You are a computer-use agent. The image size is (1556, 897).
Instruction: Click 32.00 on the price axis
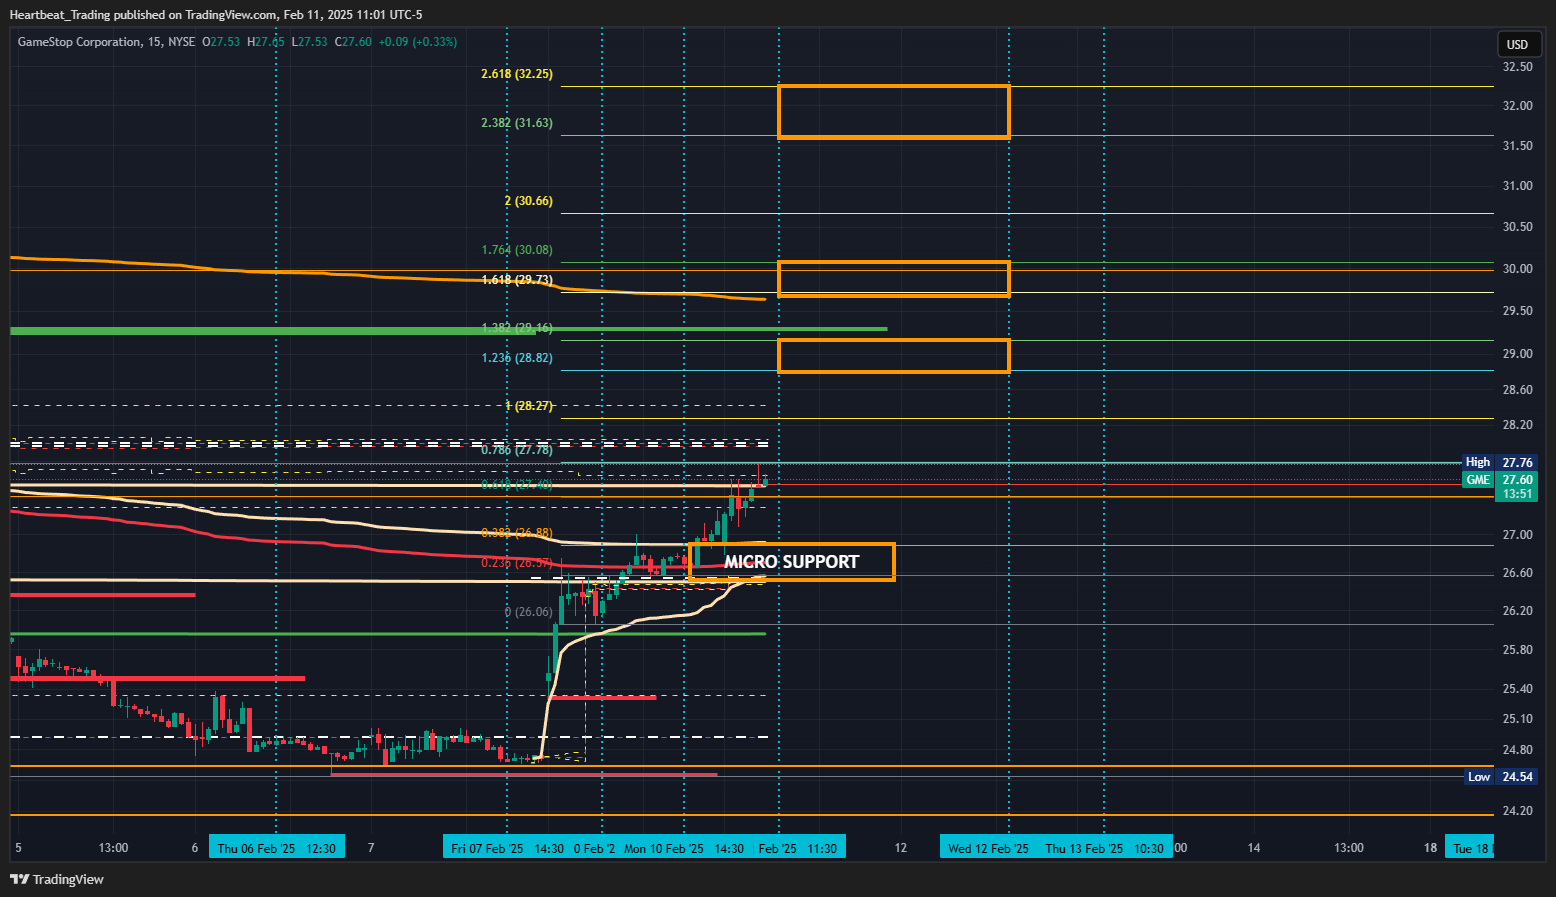[1517, 106]
